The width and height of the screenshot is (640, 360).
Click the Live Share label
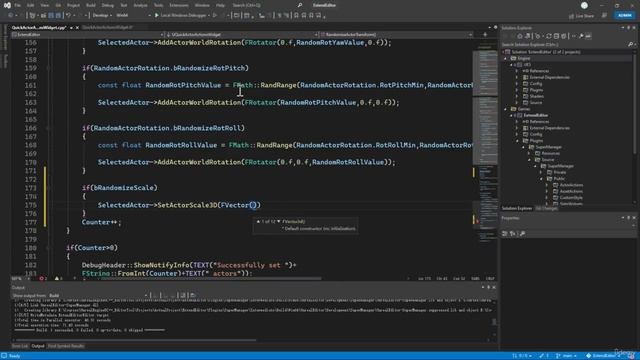coord(584,16)
